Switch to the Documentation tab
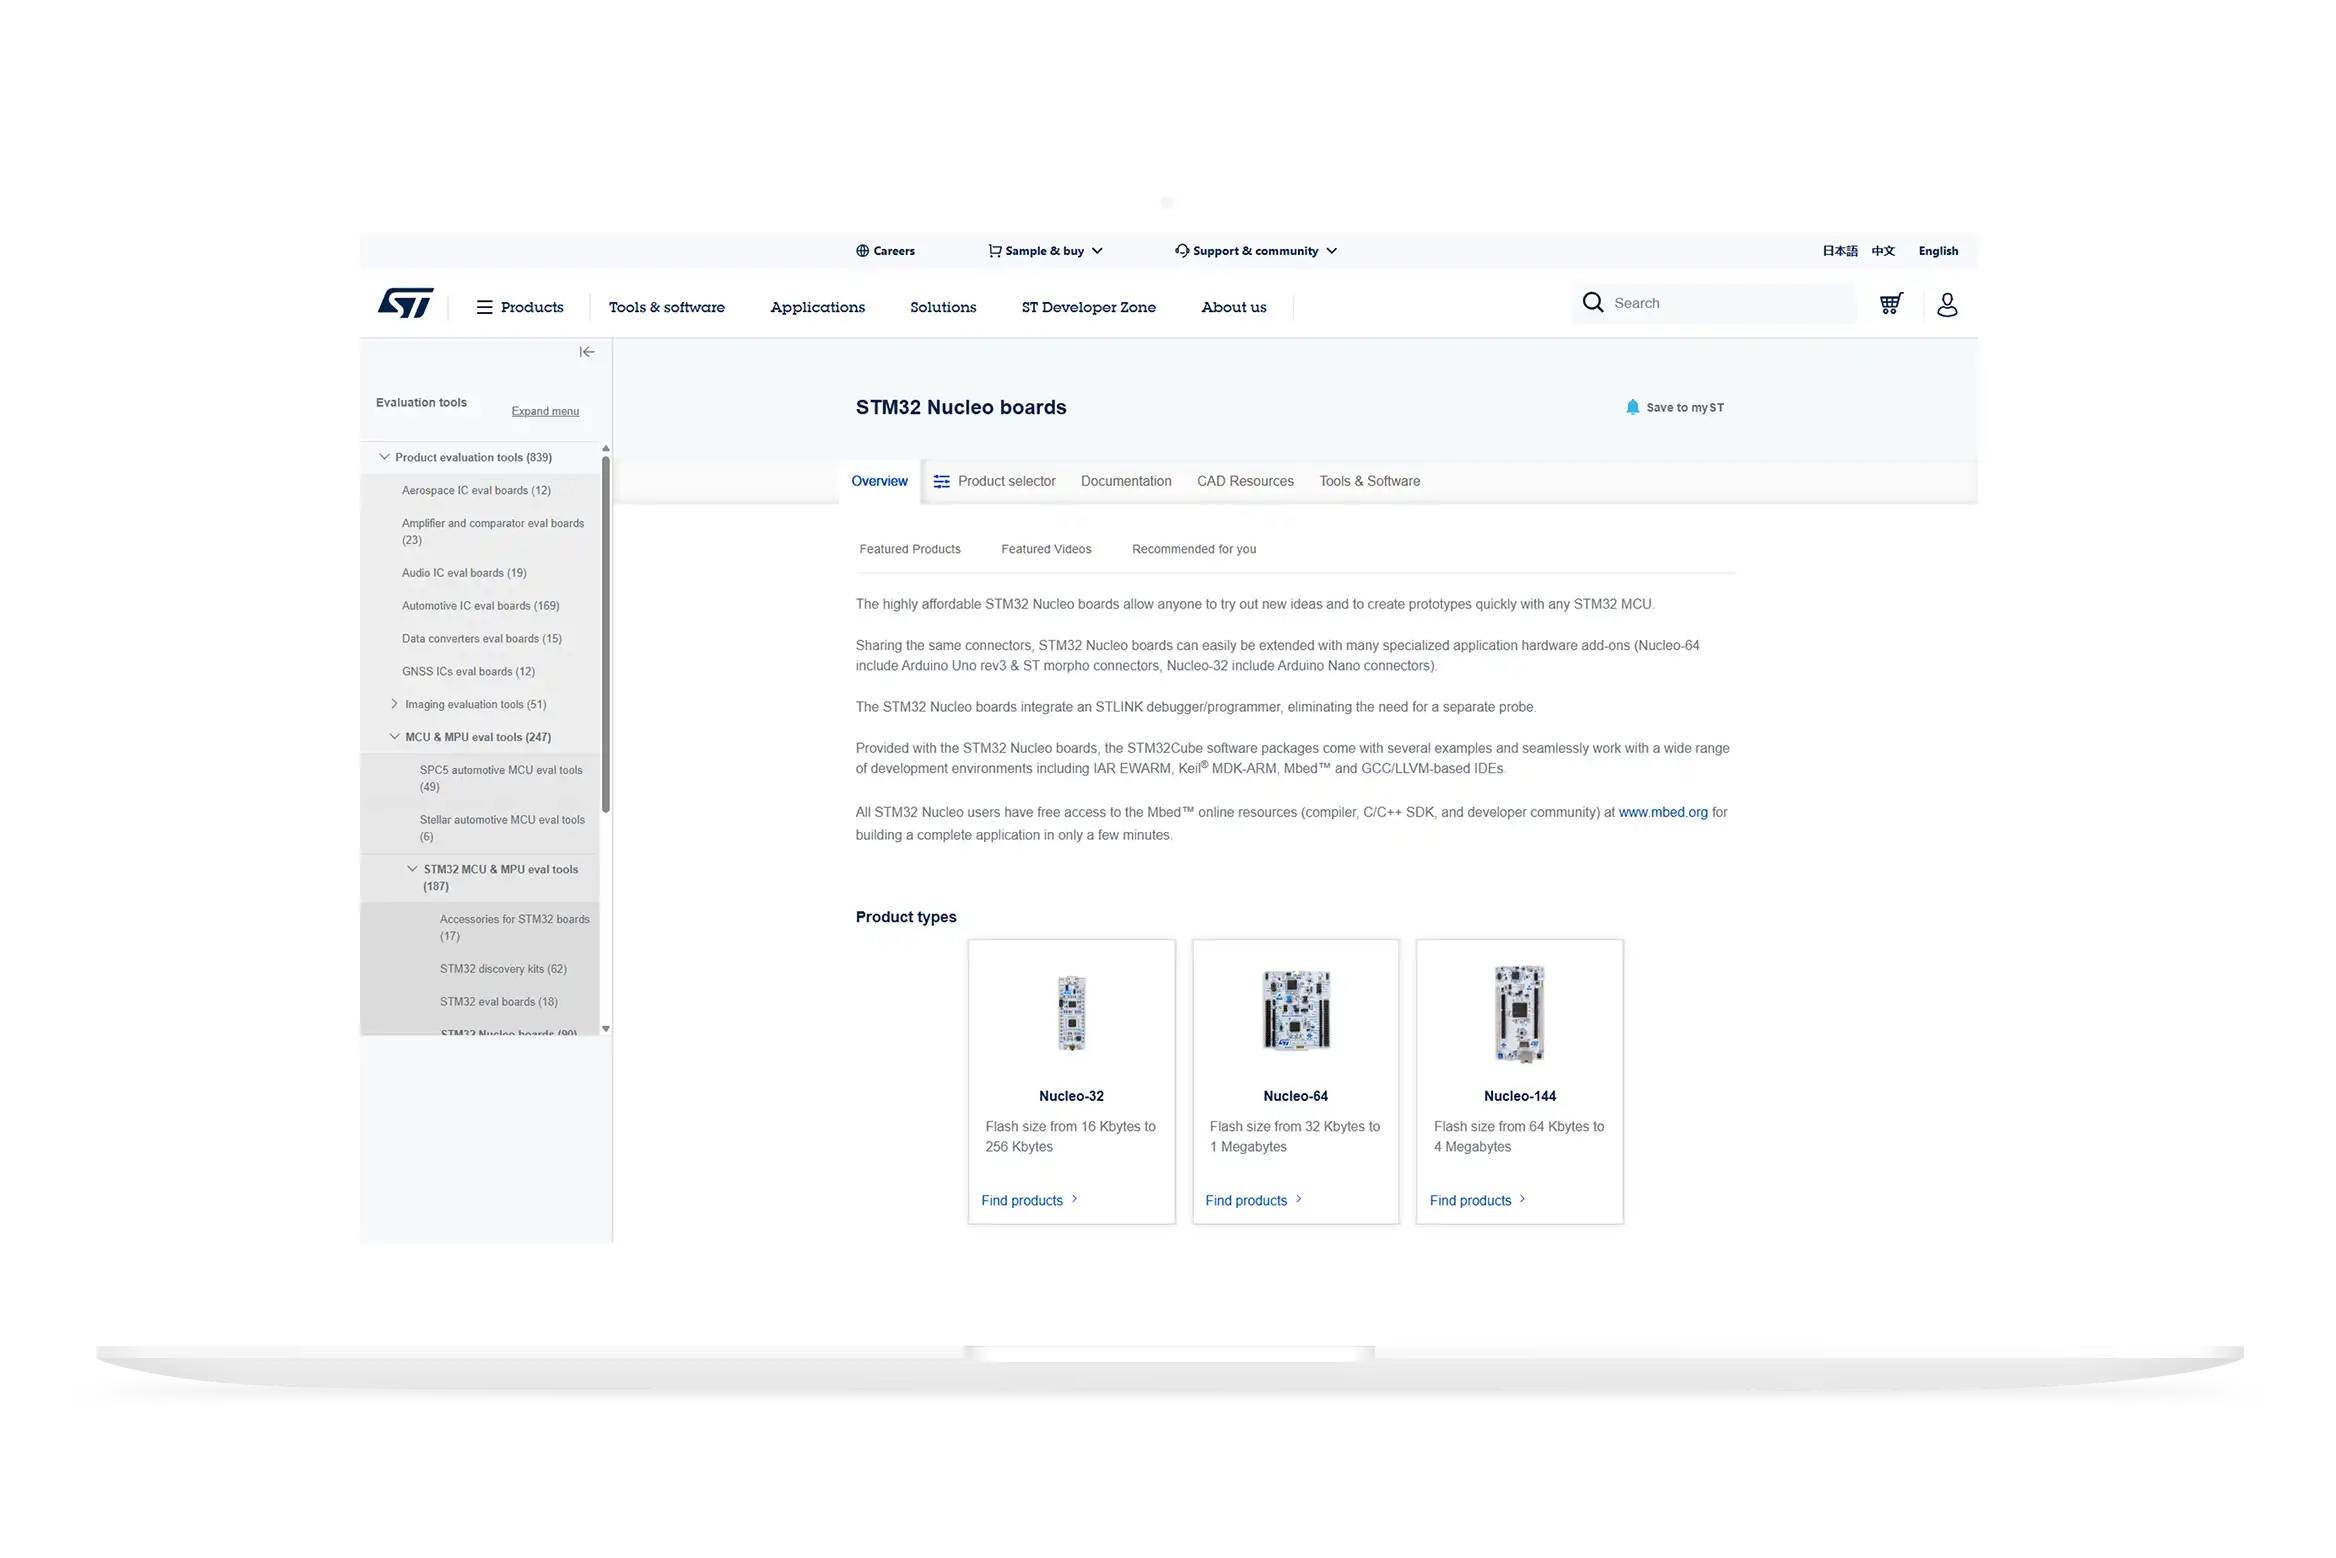This screenshot has width=2336, height=1558. click(1126, 481)
